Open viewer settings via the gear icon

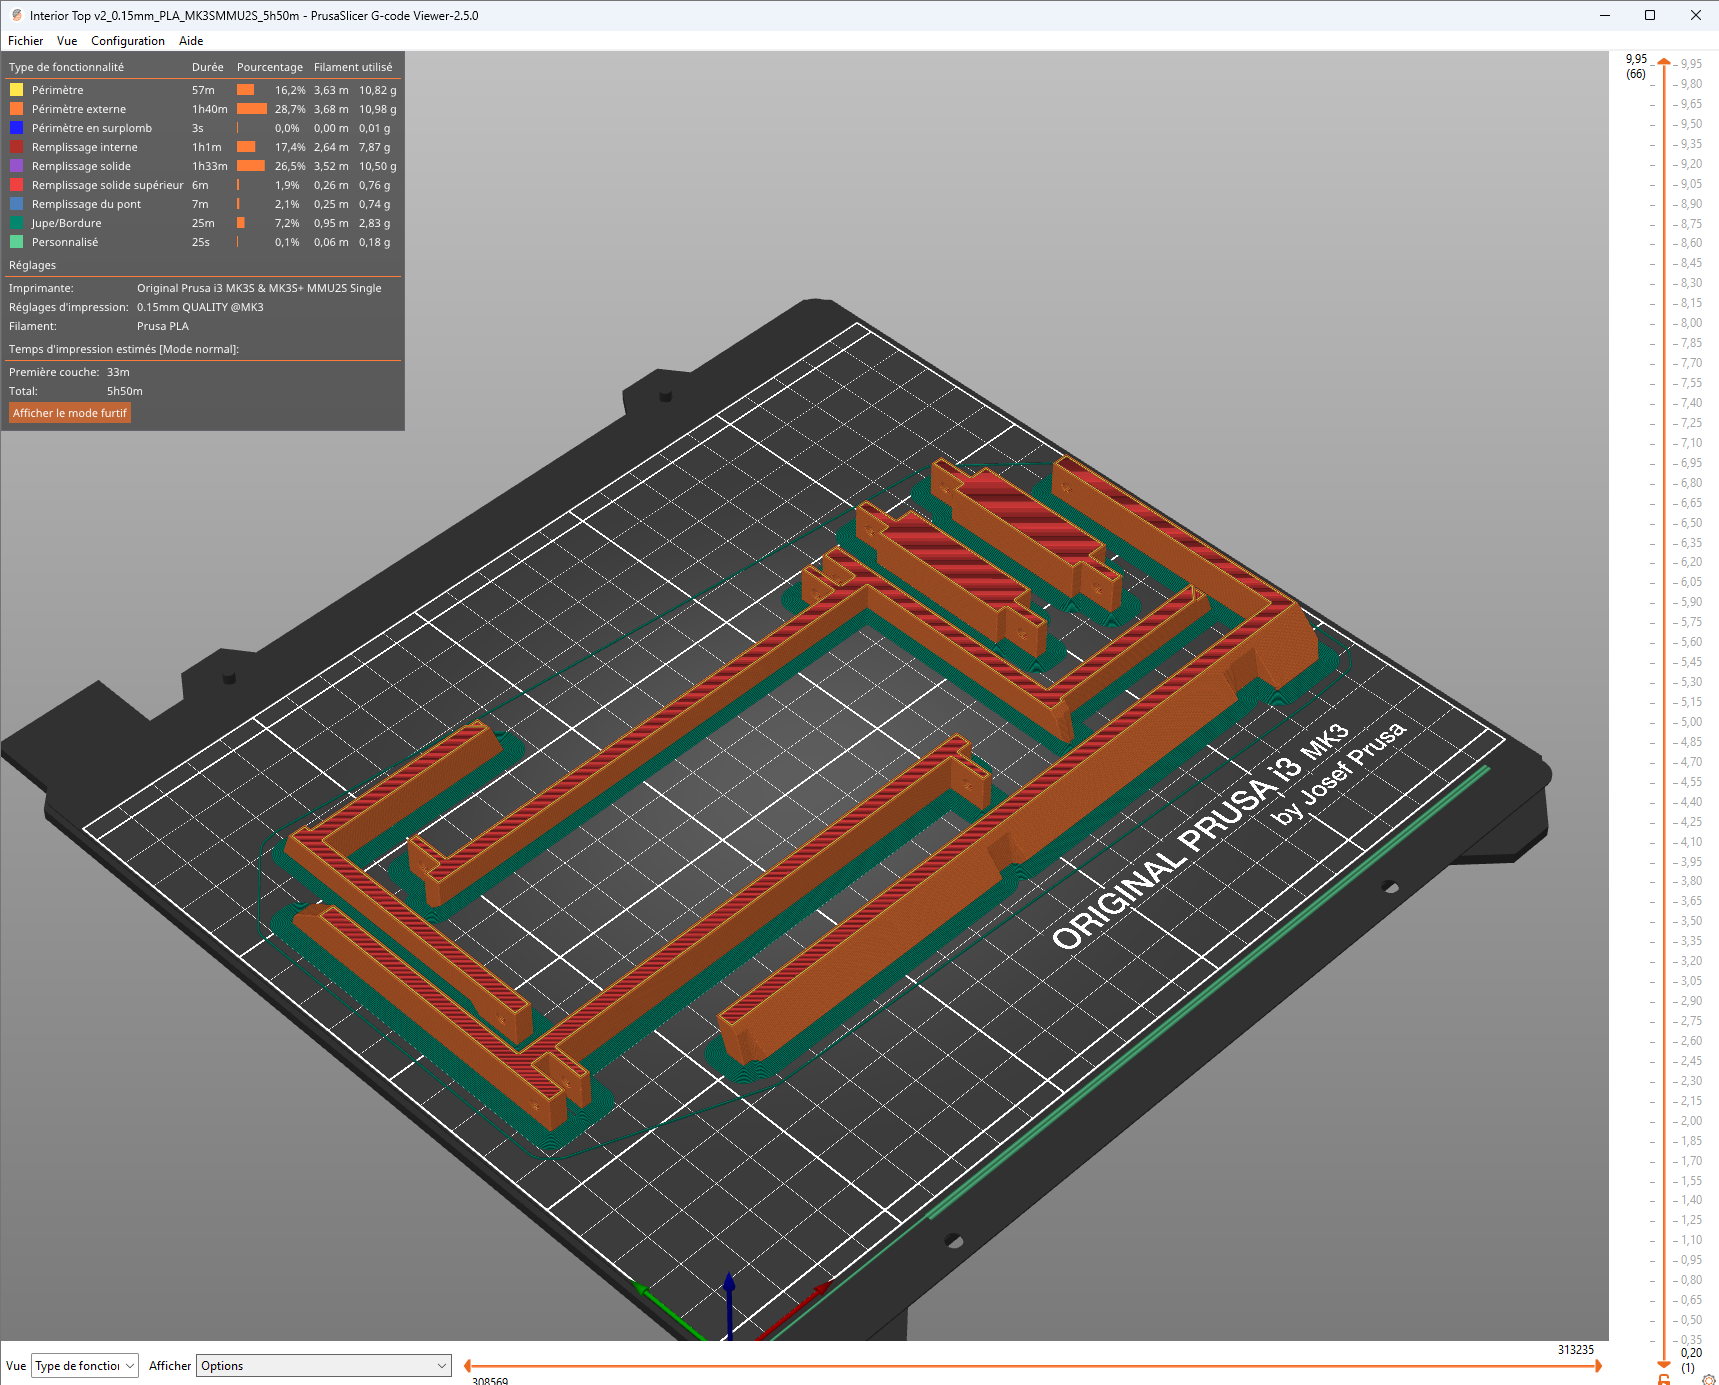tap(1708, 1380)
